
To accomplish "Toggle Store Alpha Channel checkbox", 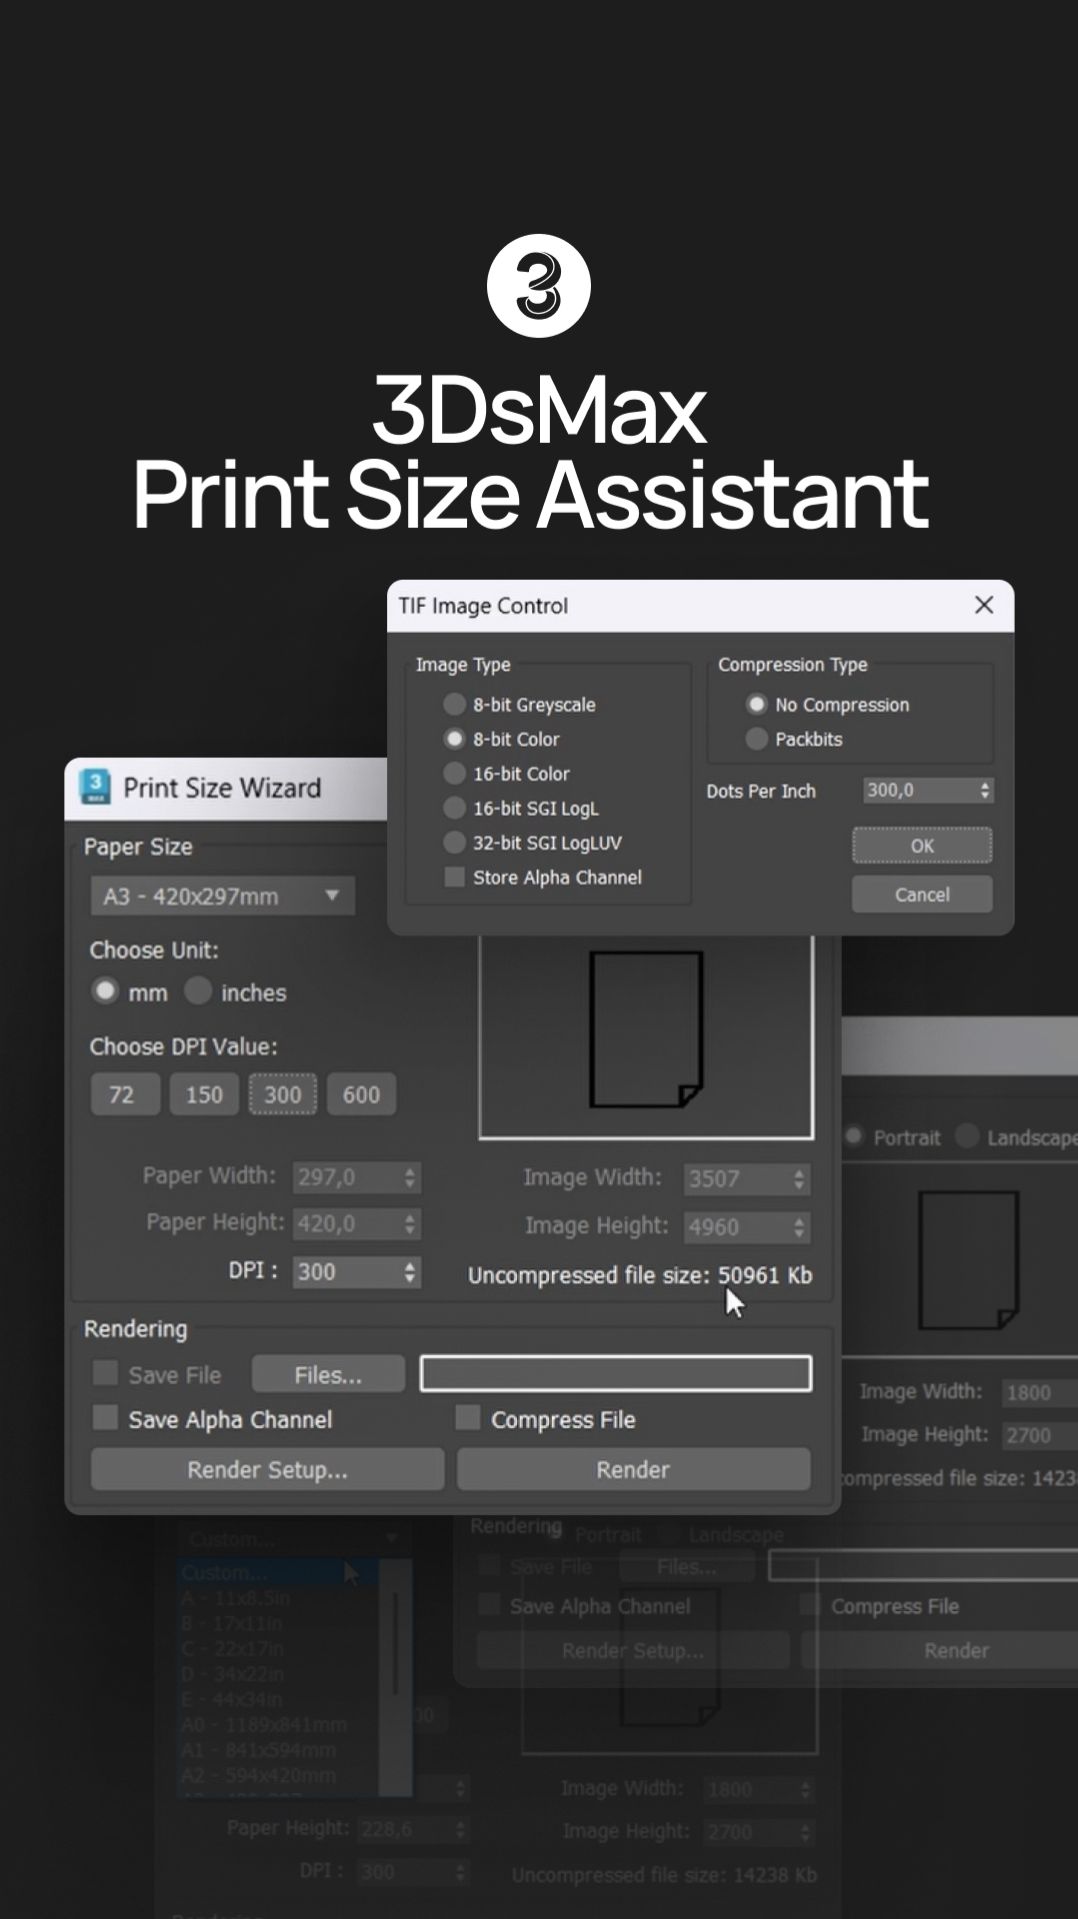I will [x=454, y=877].
